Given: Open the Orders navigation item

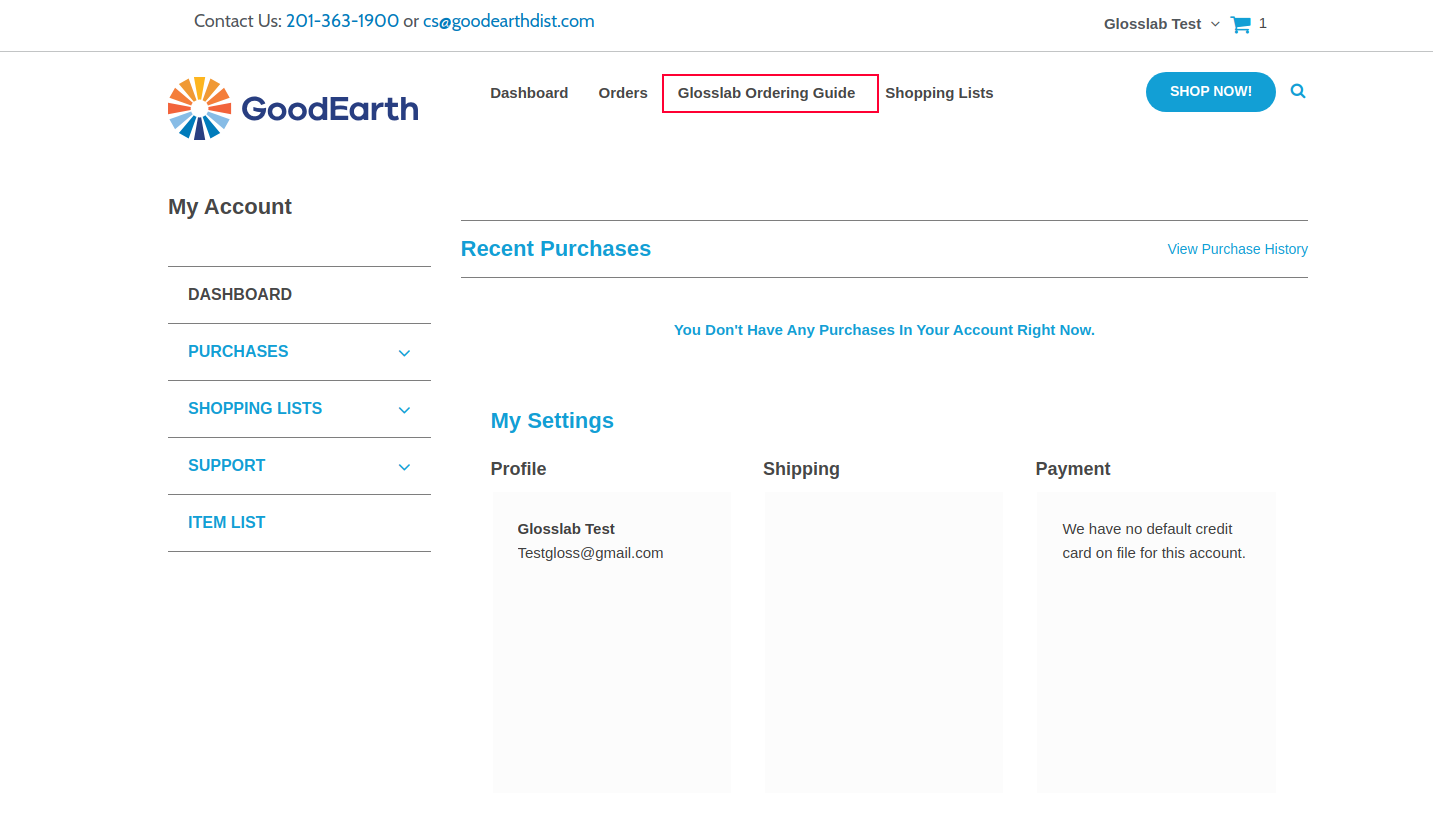Looking at the screenshot, I should click(623, 93).
